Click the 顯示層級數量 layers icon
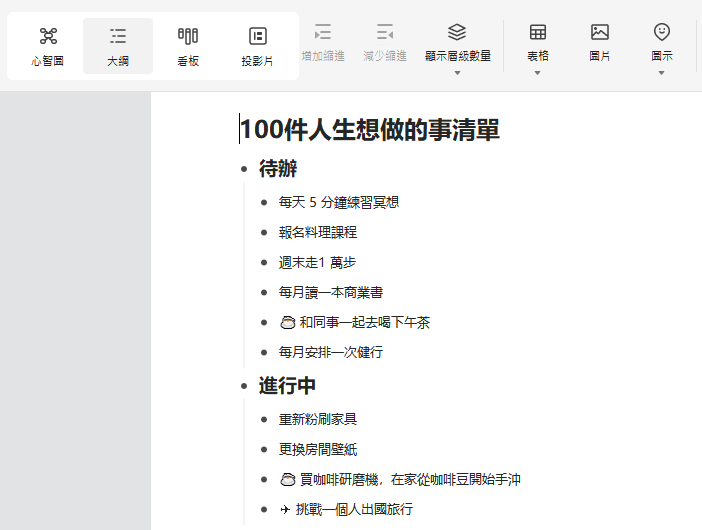This screenshot has height=530, width=702. [457, 32]
